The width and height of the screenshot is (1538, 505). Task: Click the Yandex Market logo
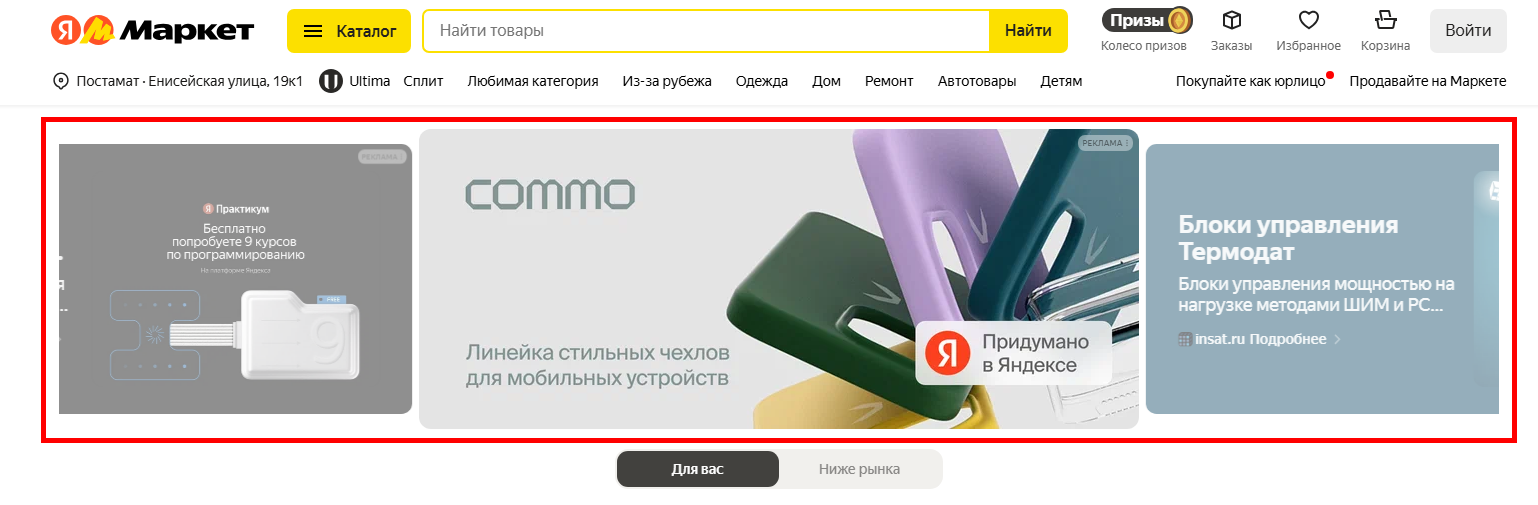pos(152,31)
